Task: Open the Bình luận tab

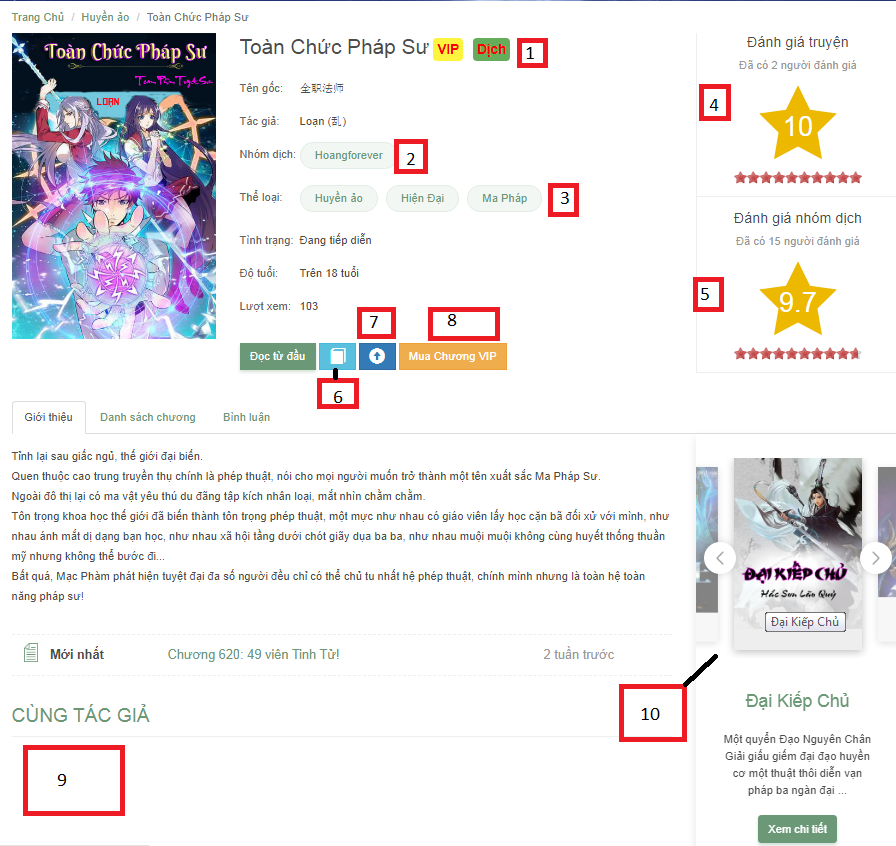Action: [246, 417]
